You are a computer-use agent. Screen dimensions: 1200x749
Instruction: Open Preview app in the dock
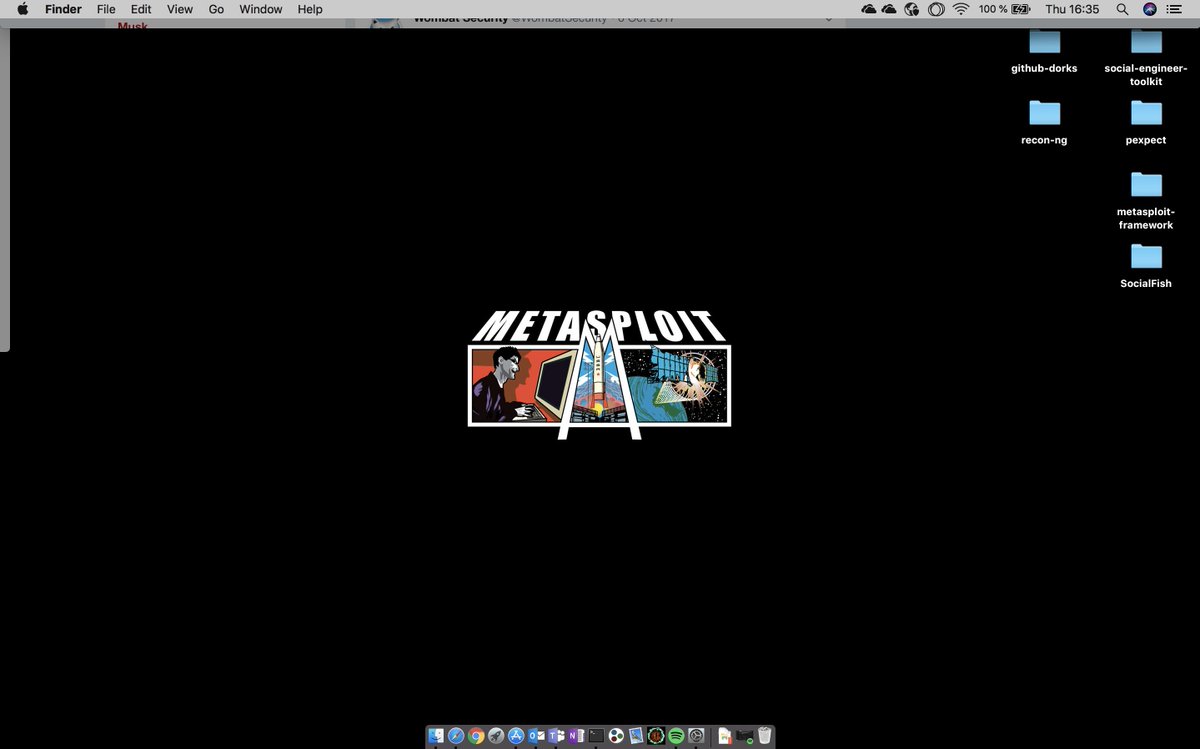(636, 736)
